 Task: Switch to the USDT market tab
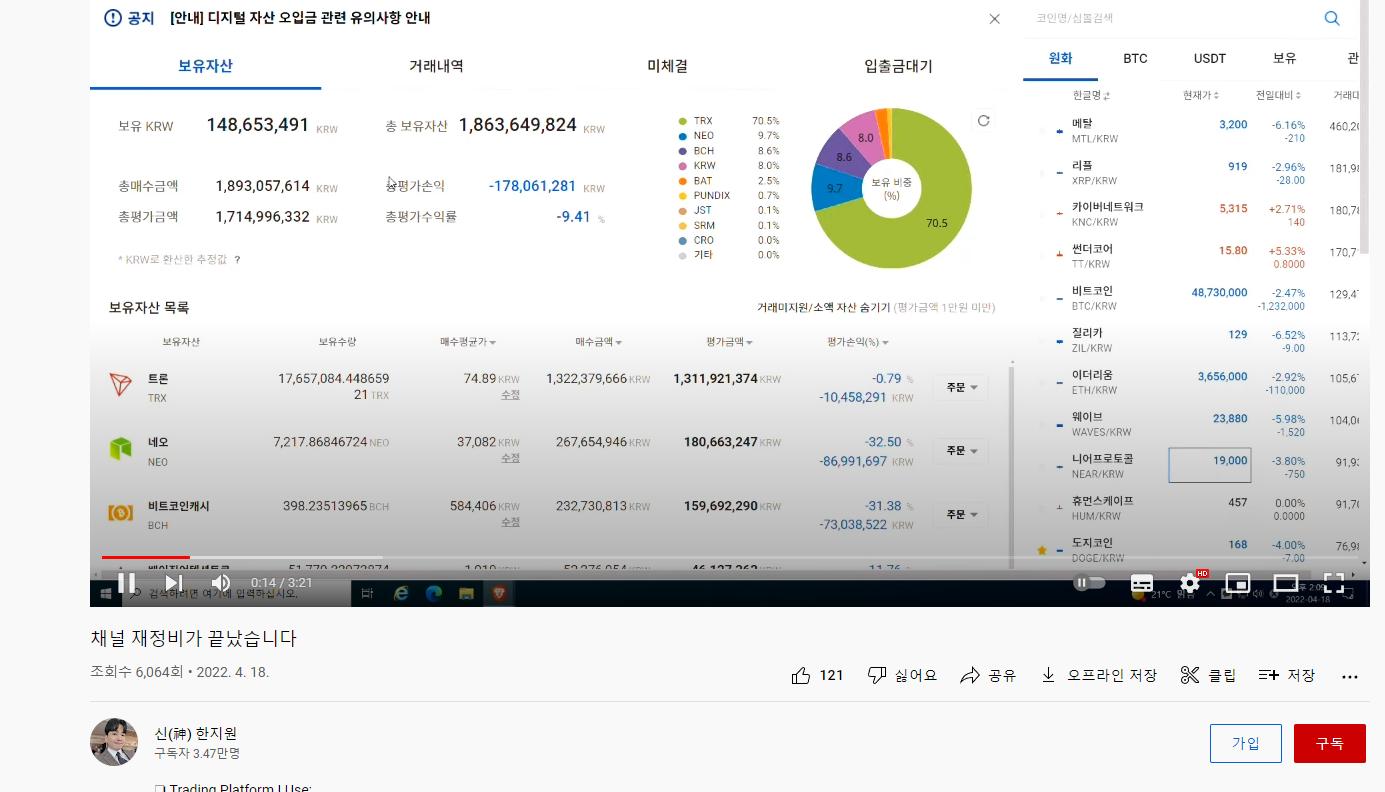(x=1210, y=58)
